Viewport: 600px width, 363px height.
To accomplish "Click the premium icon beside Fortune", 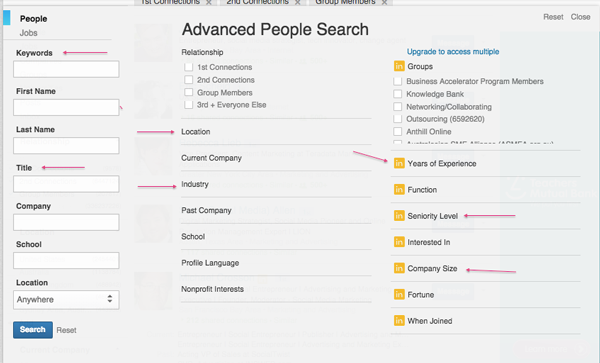I will pyautogui.click(x=399, y=295).
